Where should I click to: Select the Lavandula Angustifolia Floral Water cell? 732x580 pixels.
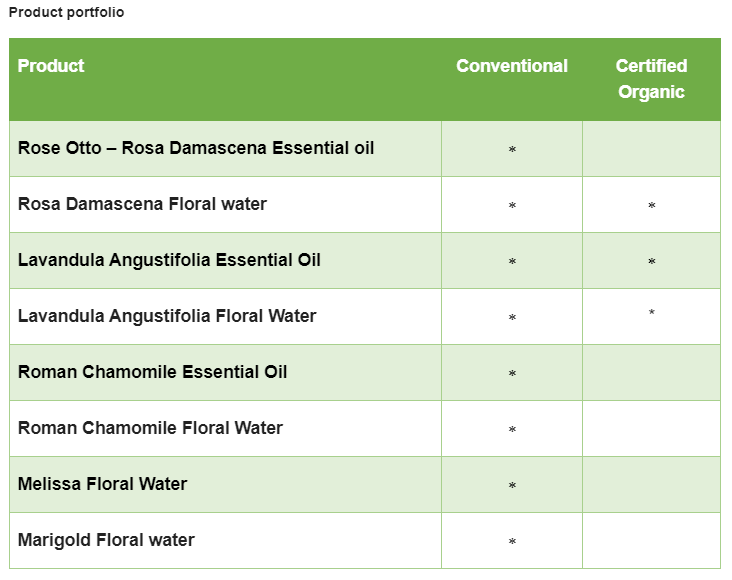pos(167,316)
